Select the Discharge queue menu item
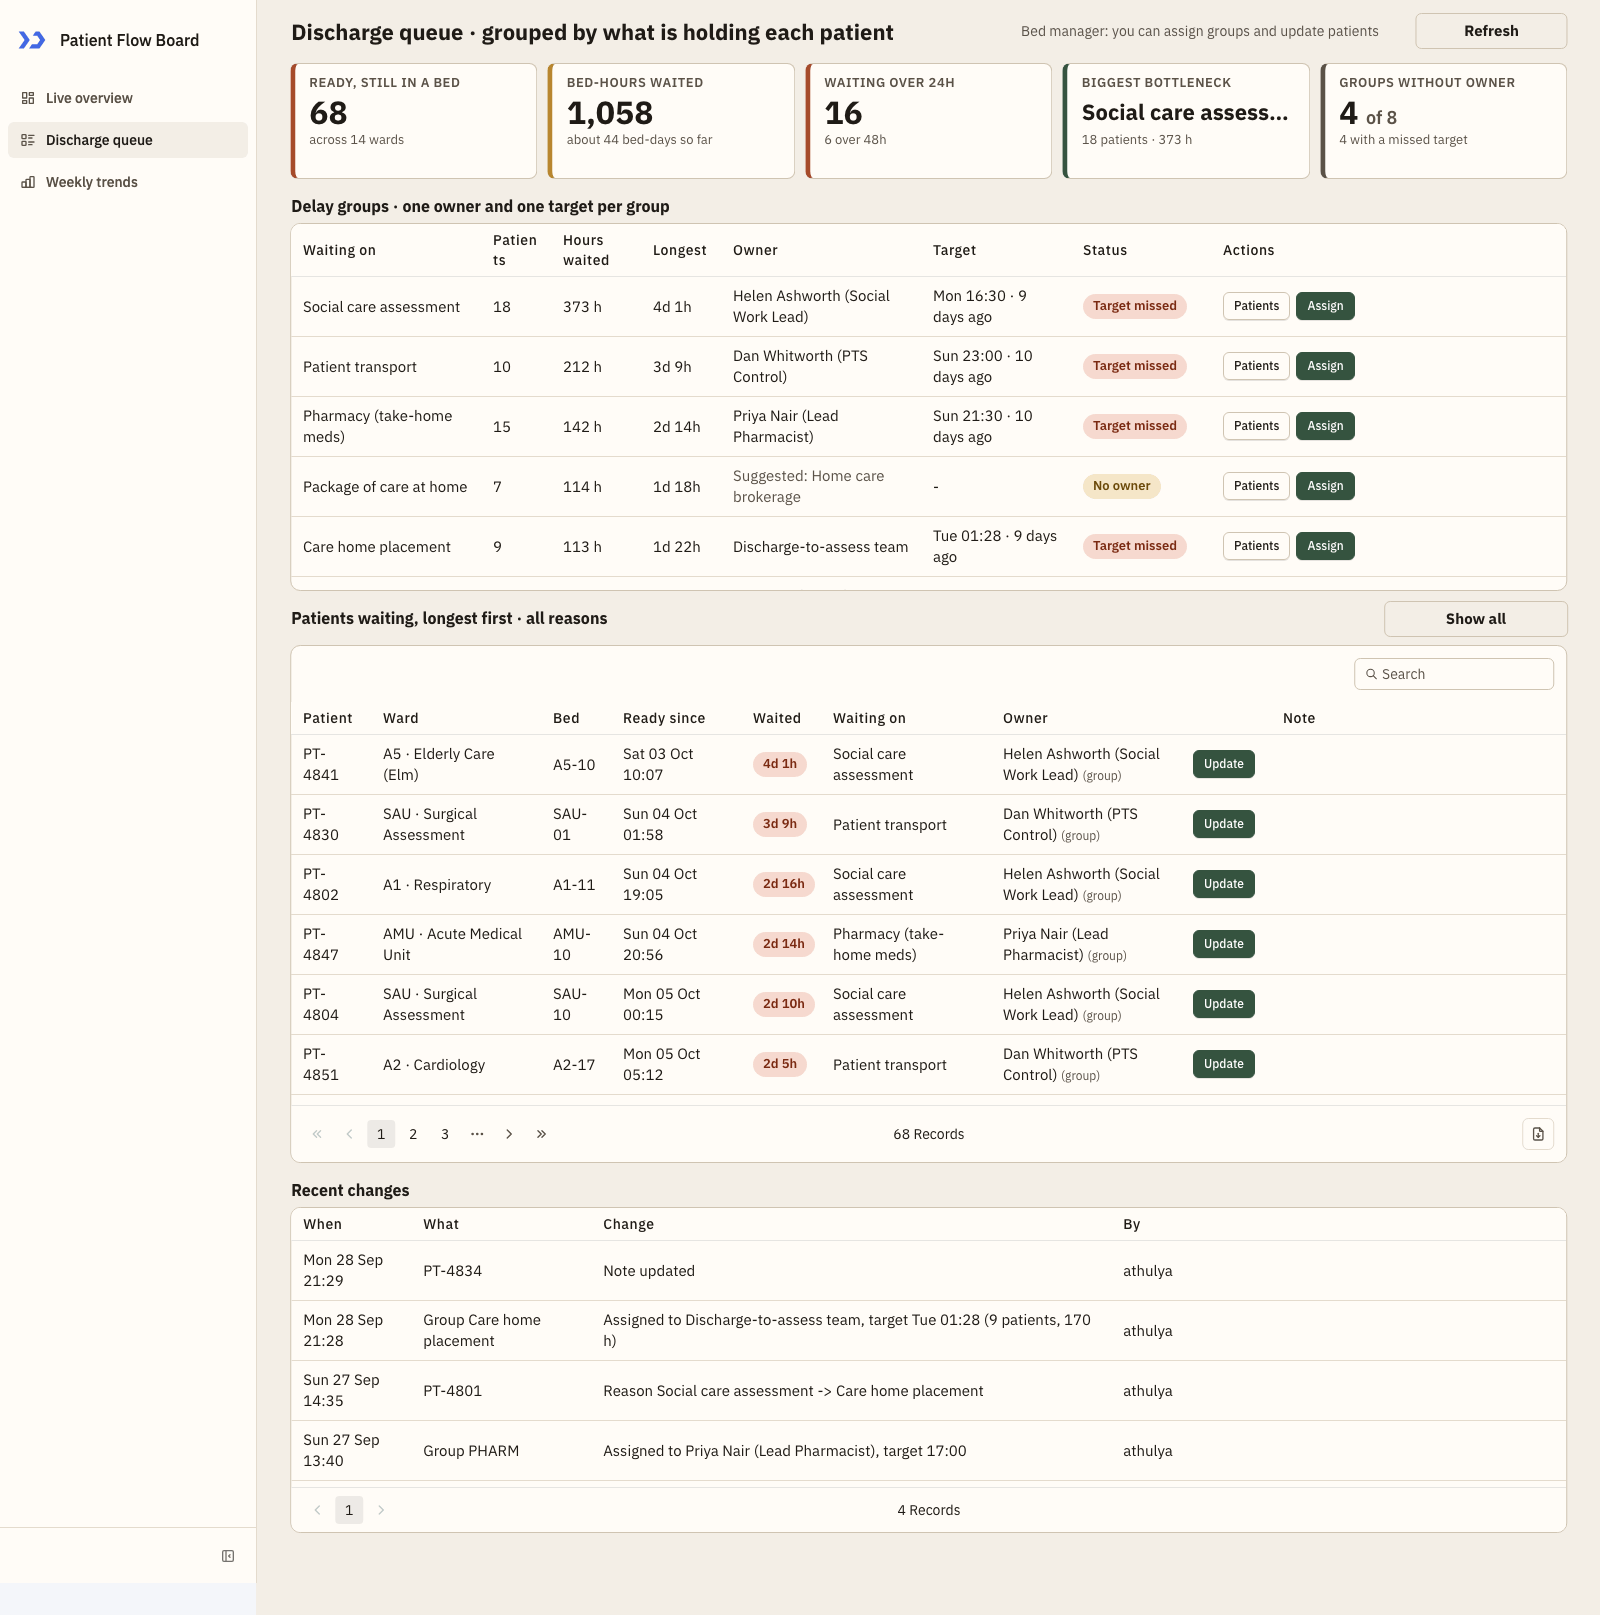Image resolution: width=1600 pixels, height=1615 pixels. coord(128,140)
